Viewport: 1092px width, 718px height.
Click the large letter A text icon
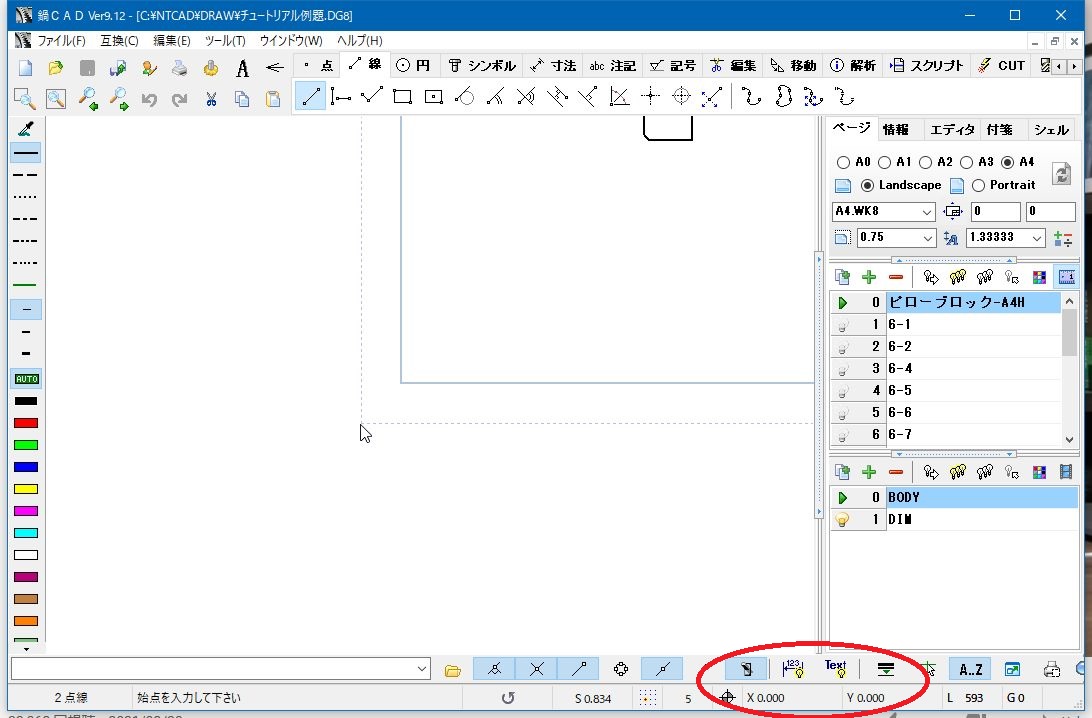click(242, 68)
